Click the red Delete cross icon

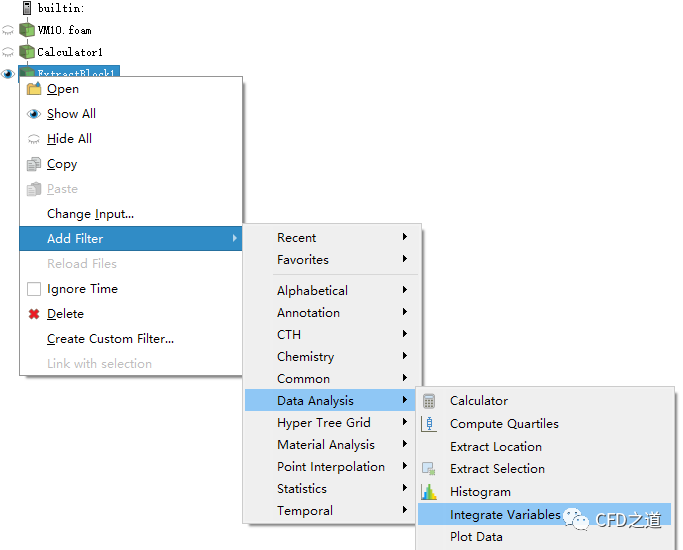pos(34,314)
